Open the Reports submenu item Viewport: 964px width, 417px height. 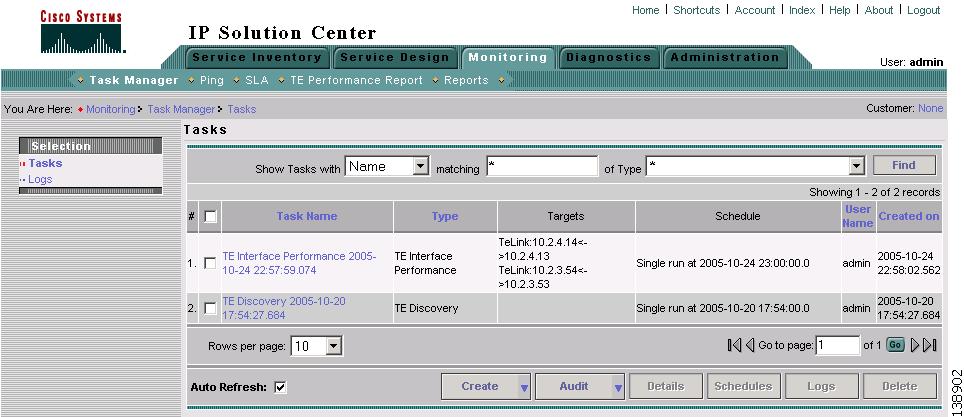[466, 80]
